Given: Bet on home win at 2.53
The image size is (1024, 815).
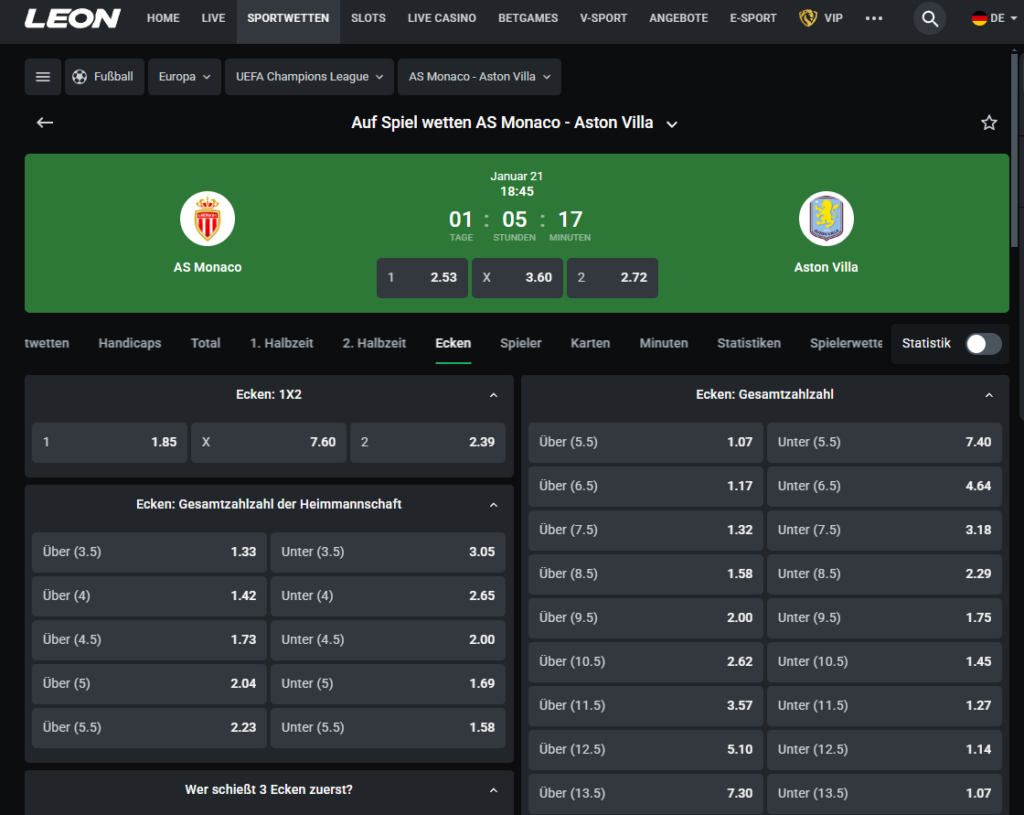Looking at the screenshot, I should coord(422,278).
